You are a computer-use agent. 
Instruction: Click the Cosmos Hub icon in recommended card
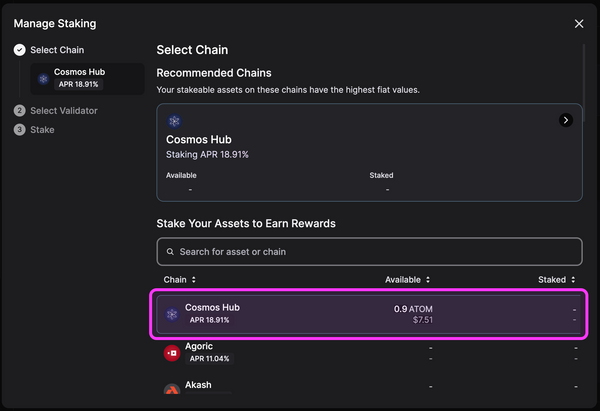(175, 121)
